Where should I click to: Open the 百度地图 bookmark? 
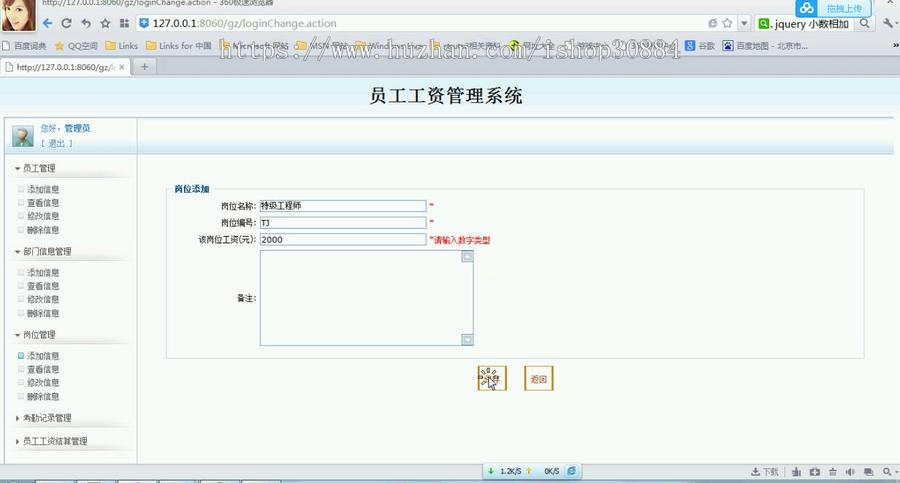coord(765,46)
